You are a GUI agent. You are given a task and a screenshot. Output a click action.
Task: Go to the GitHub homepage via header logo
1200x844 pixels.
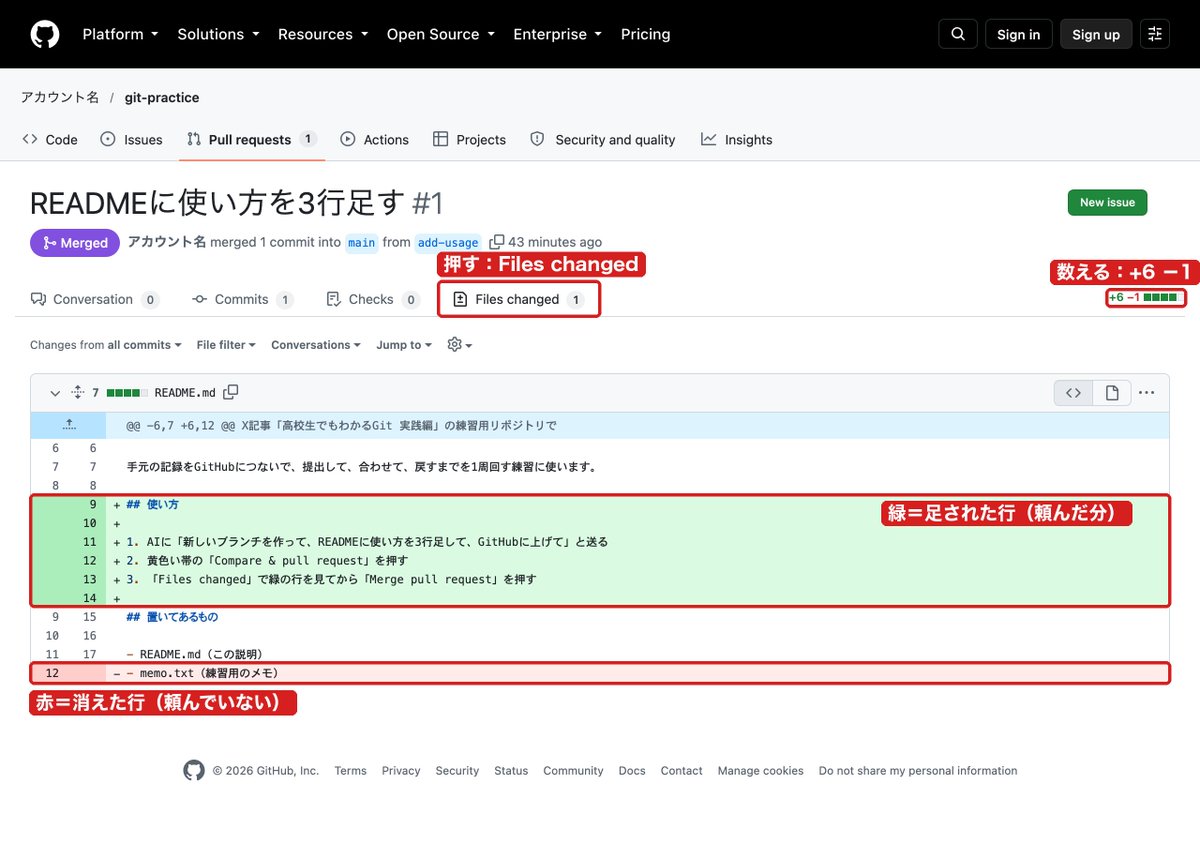coord(45,34)
